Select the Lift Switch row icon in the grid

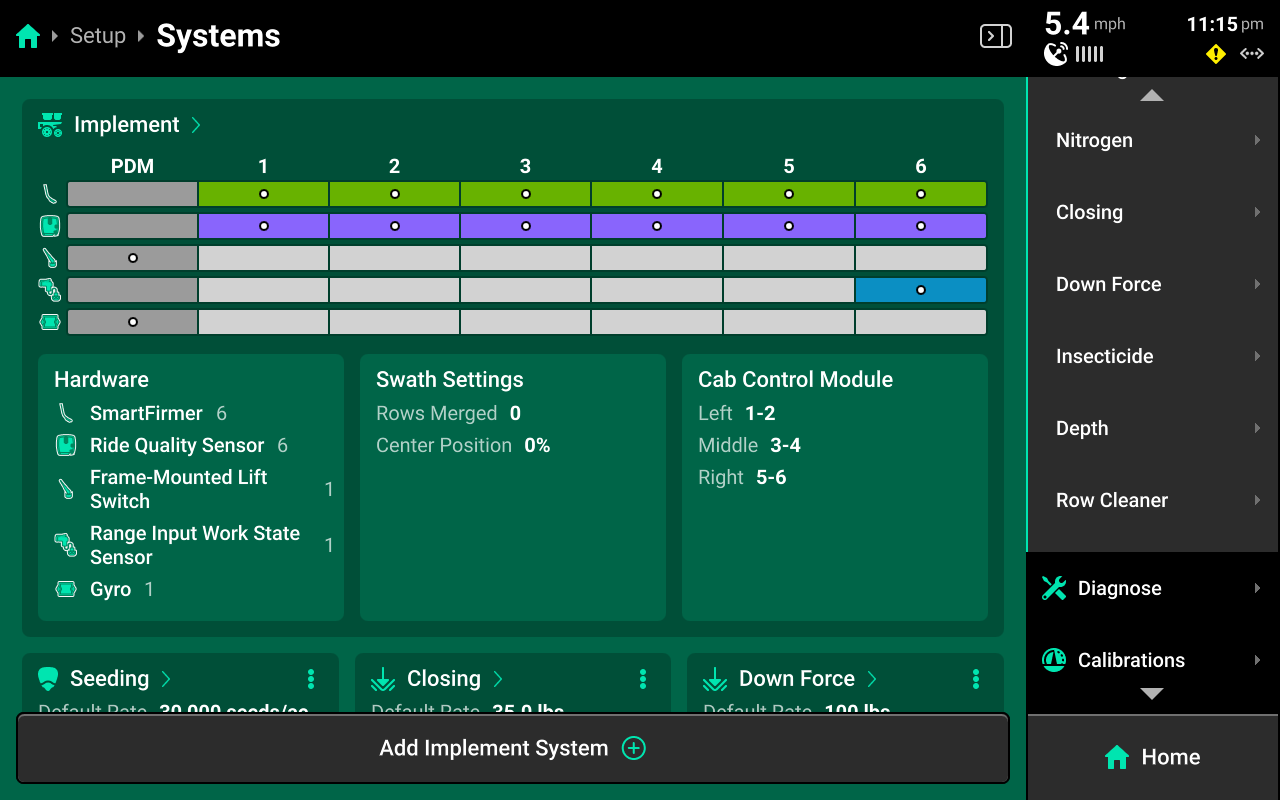pos(50,258)
